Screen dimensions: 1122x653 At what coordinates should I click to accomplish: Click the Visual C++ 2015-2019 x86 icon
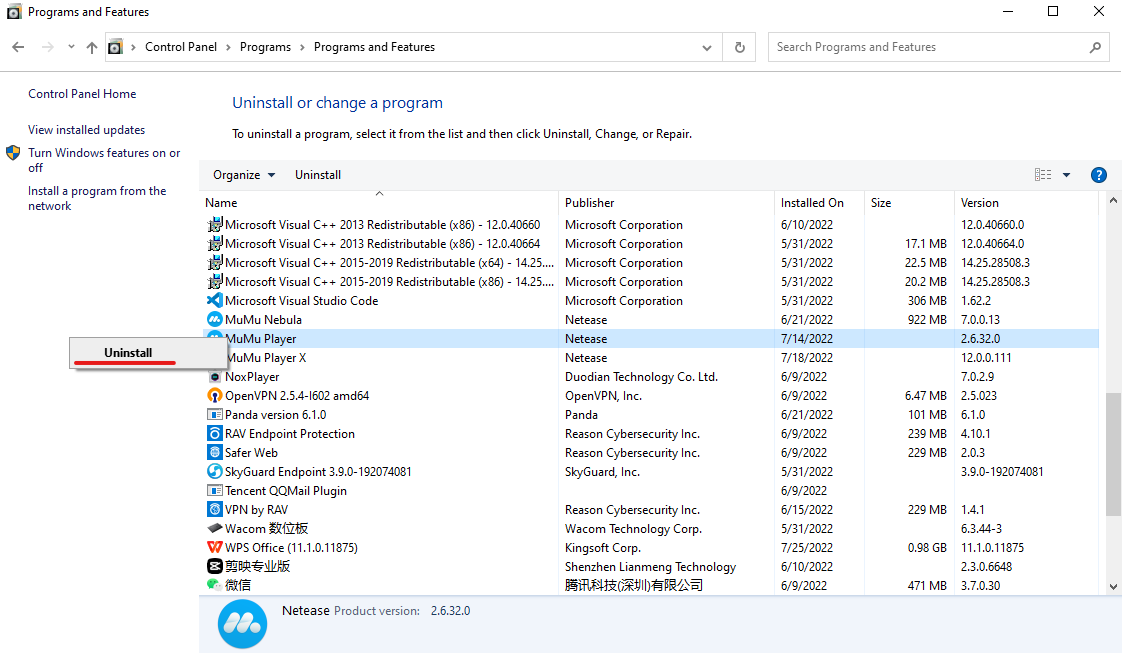tap(214, 282)
